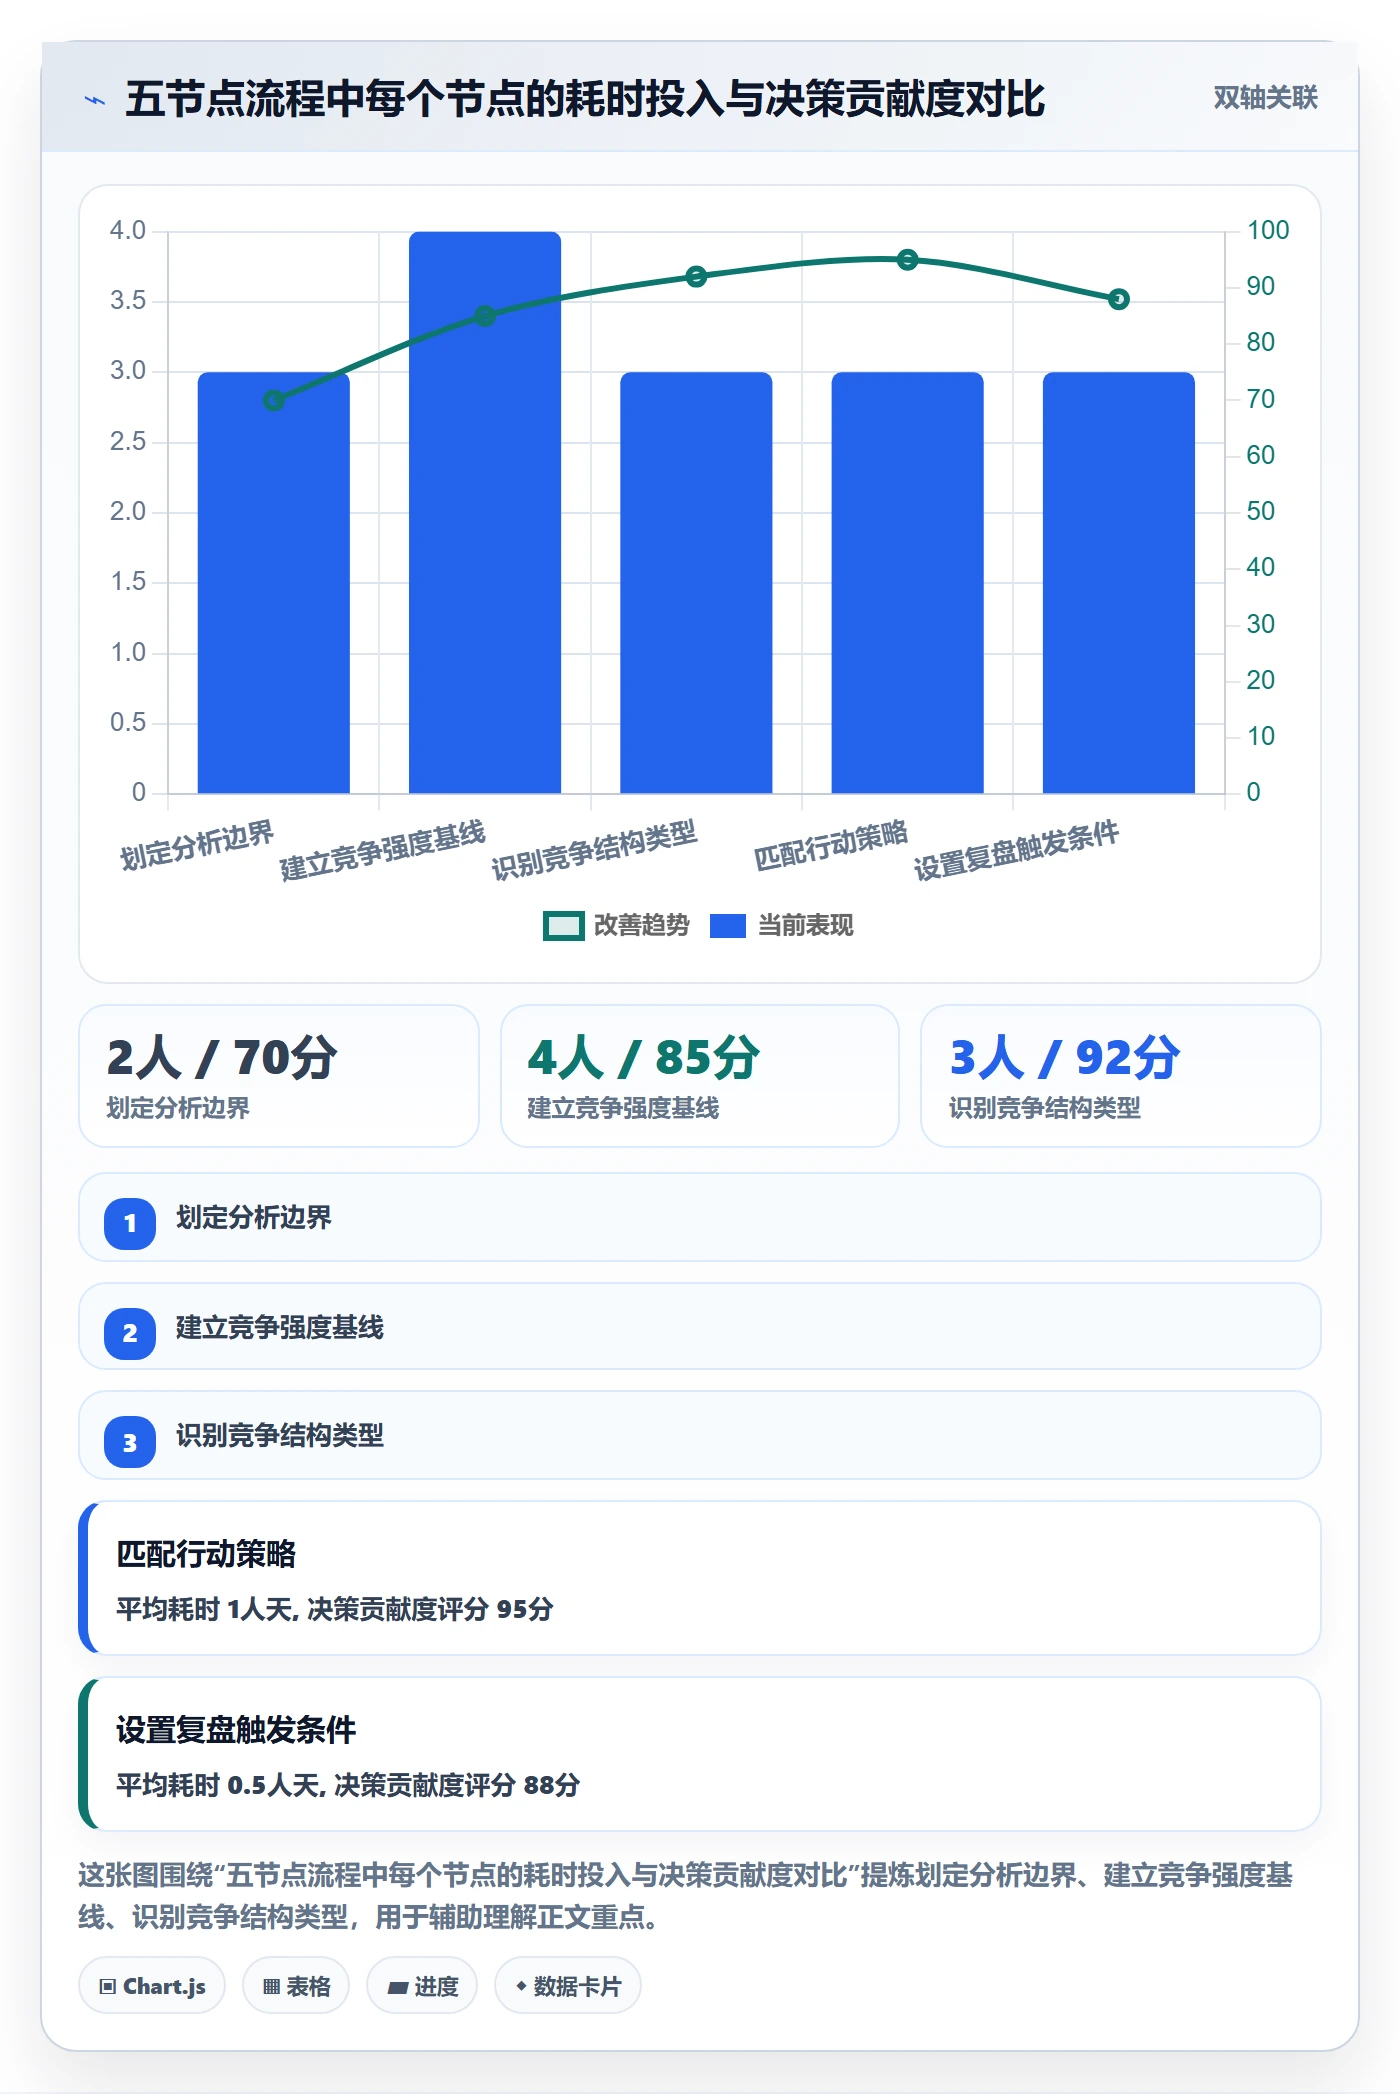Open the 4人 / 85分 data card
Screen dimensions: 1400x2094
[700, 1076]
